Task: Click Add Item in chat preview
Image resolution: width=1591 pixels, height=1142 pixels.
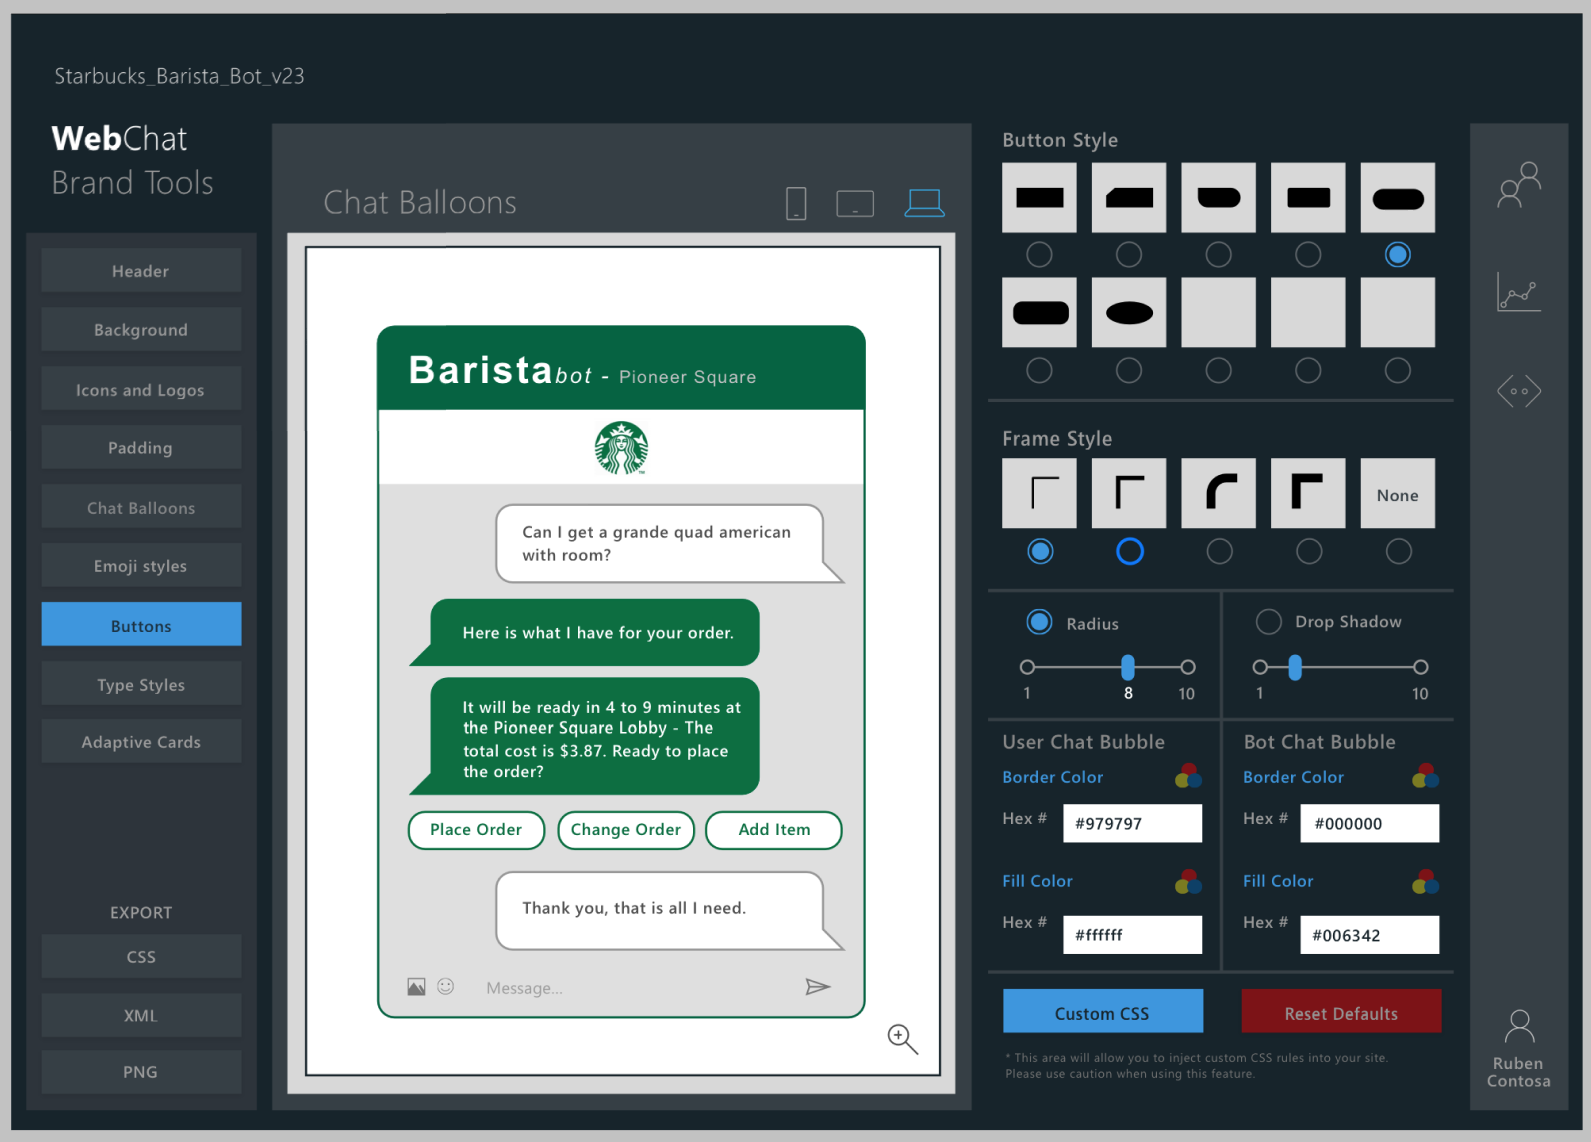Action: pyautogui.click(x=774, y=830)
